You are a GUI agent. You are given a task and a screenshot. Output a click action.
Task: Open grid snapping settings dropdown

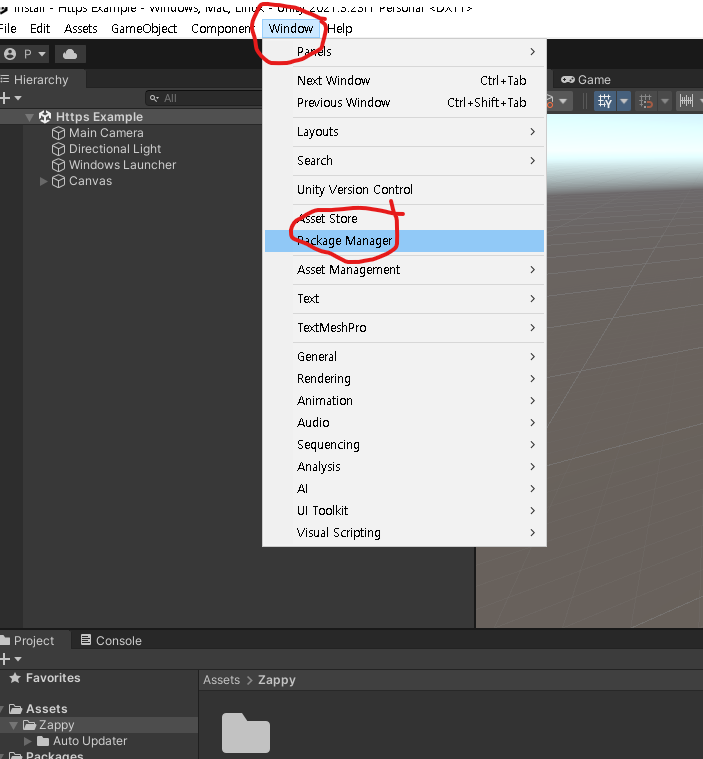[665, 101]
